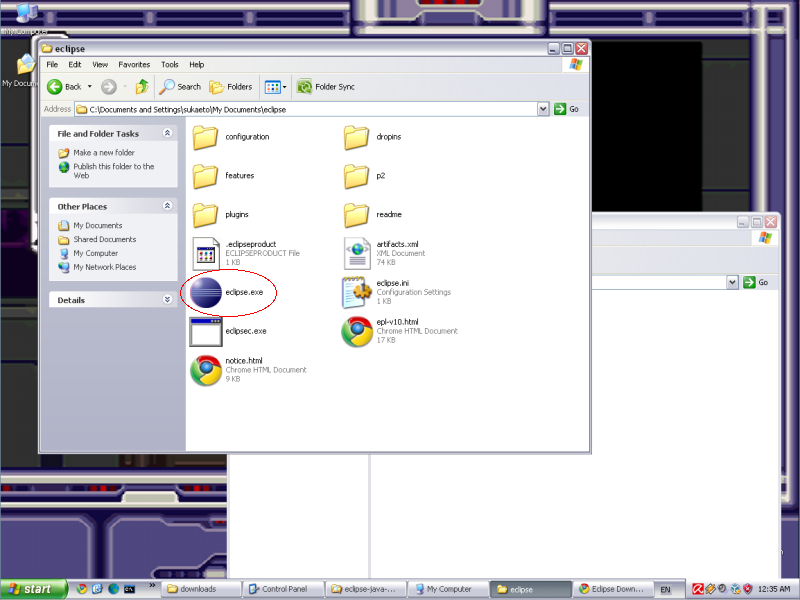The height and width of the screenshot is (600, 800).
Task: Click the Make a new folder link
Action: [x=103, y=153]
